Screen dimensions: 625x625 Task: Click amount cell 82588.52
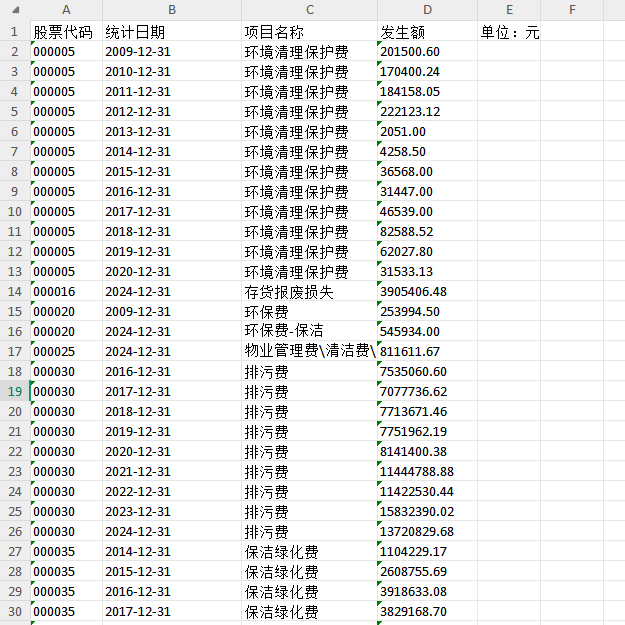(427, 231)
